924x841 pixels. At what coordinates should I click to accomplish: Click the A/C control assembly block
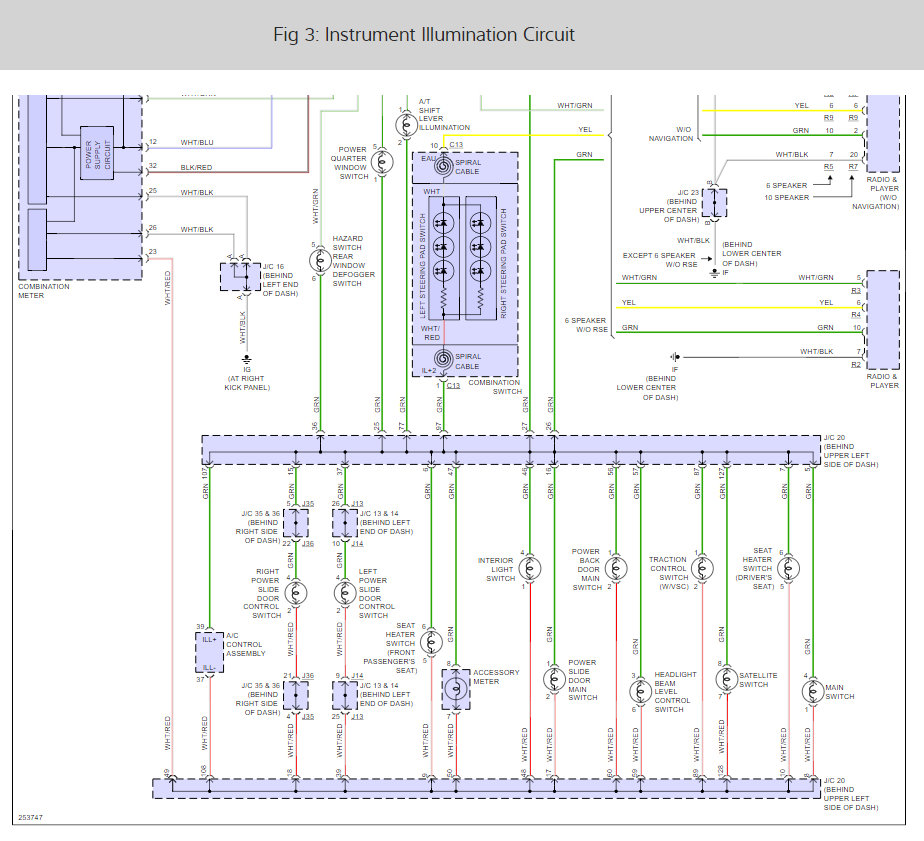(210, 652)
